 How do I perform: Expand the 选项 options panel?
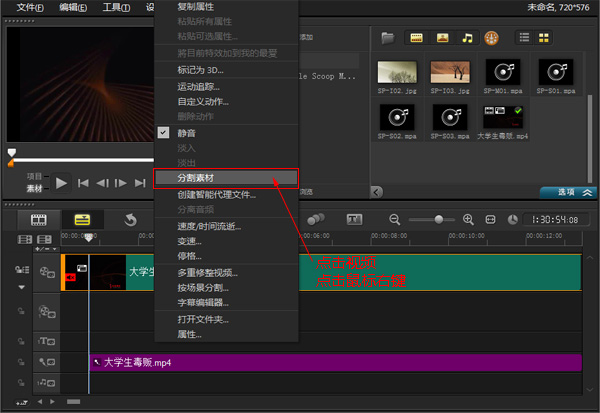click(x=568, y=192)
